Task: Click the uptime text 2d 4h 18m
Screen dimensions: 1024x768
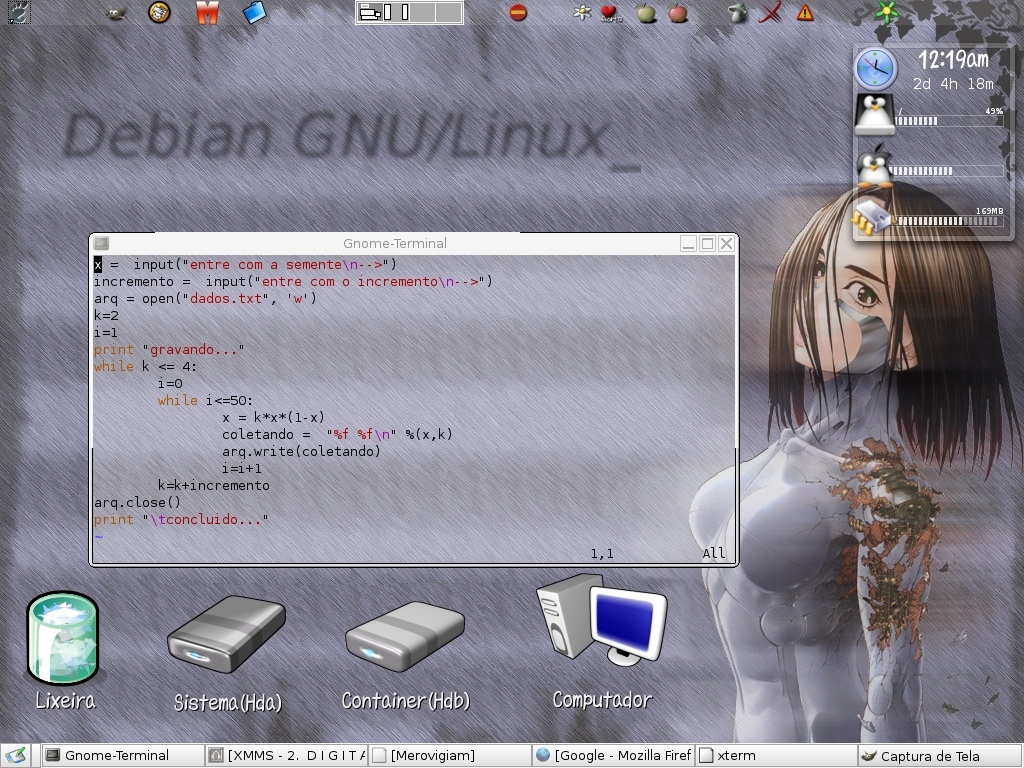Action: (x=953, y=84)
